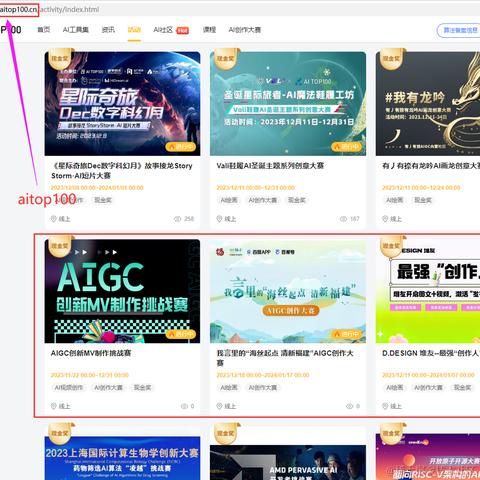Click the date range text on the Vali鞋履 card
Screen dimensions: 480x480
click(256, 188)
